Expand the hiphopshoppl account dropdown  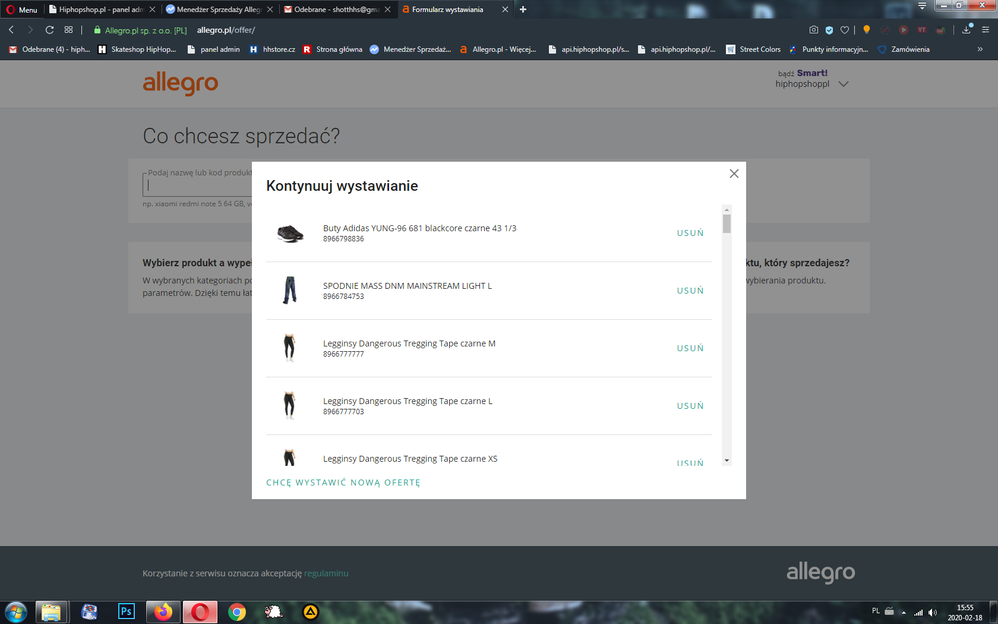[x=843, y=85]
